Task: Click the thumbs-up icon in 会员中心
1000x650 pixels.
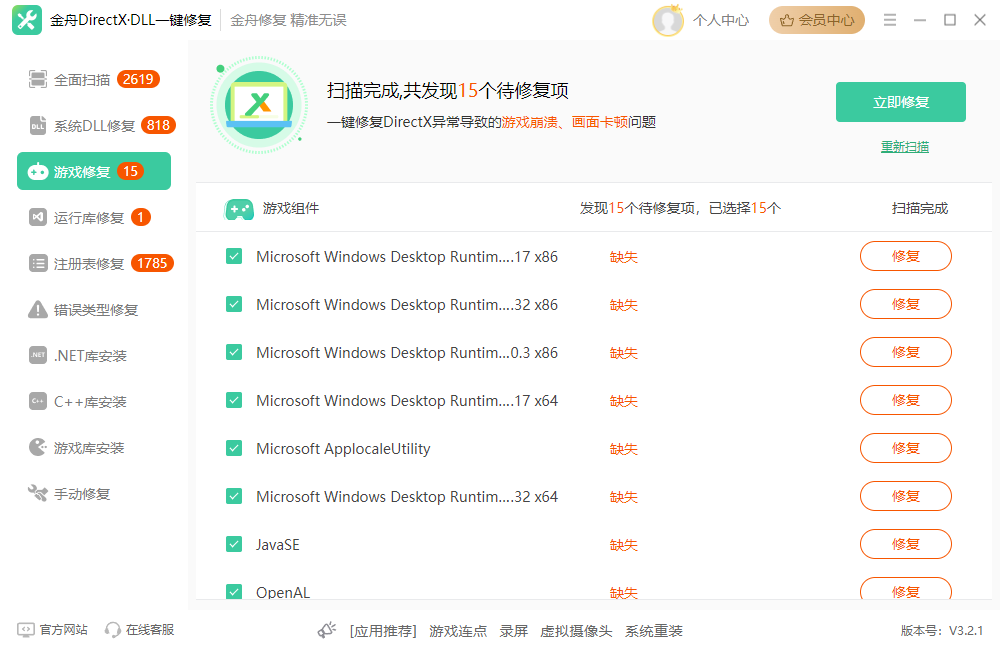Action: click(787, 20)
